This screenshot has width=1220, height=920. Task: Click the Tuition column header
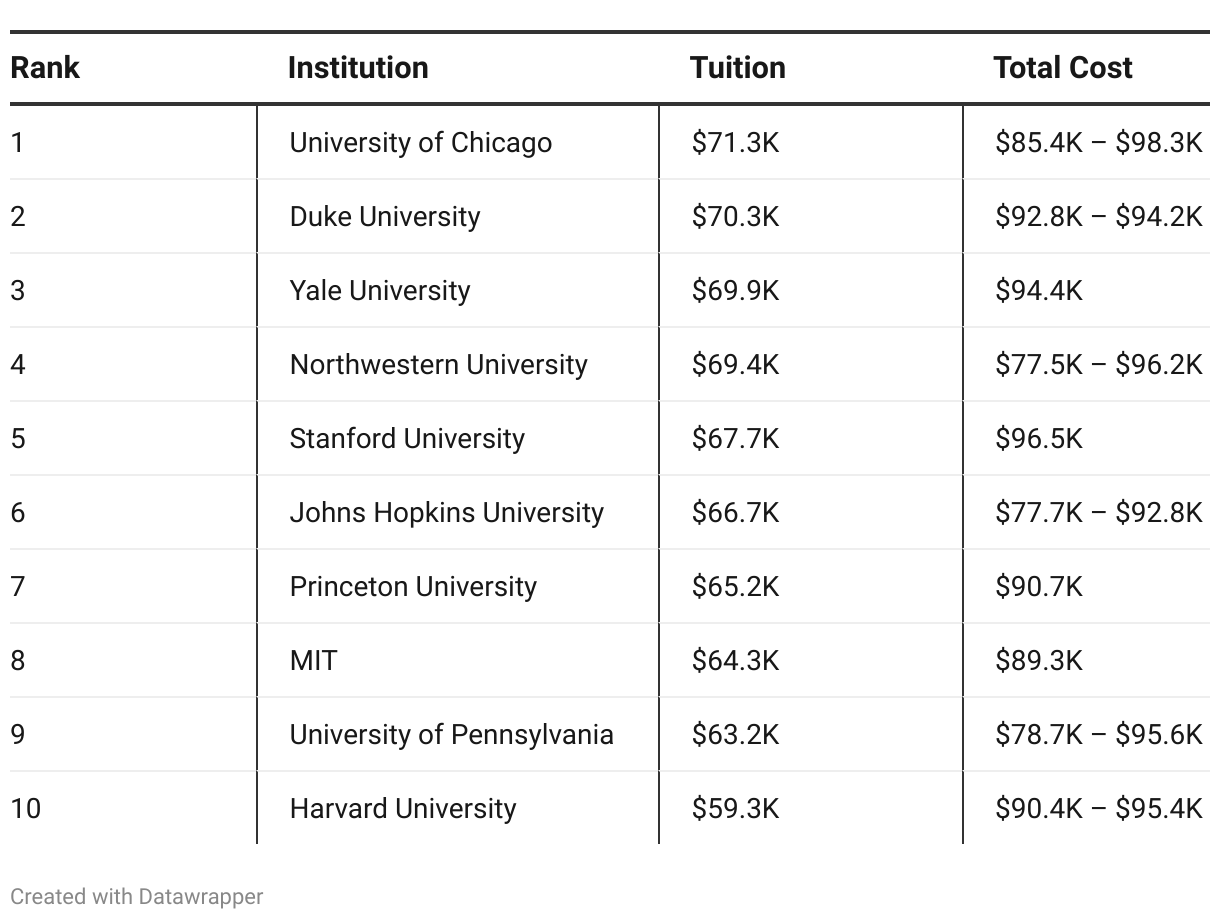737,68
